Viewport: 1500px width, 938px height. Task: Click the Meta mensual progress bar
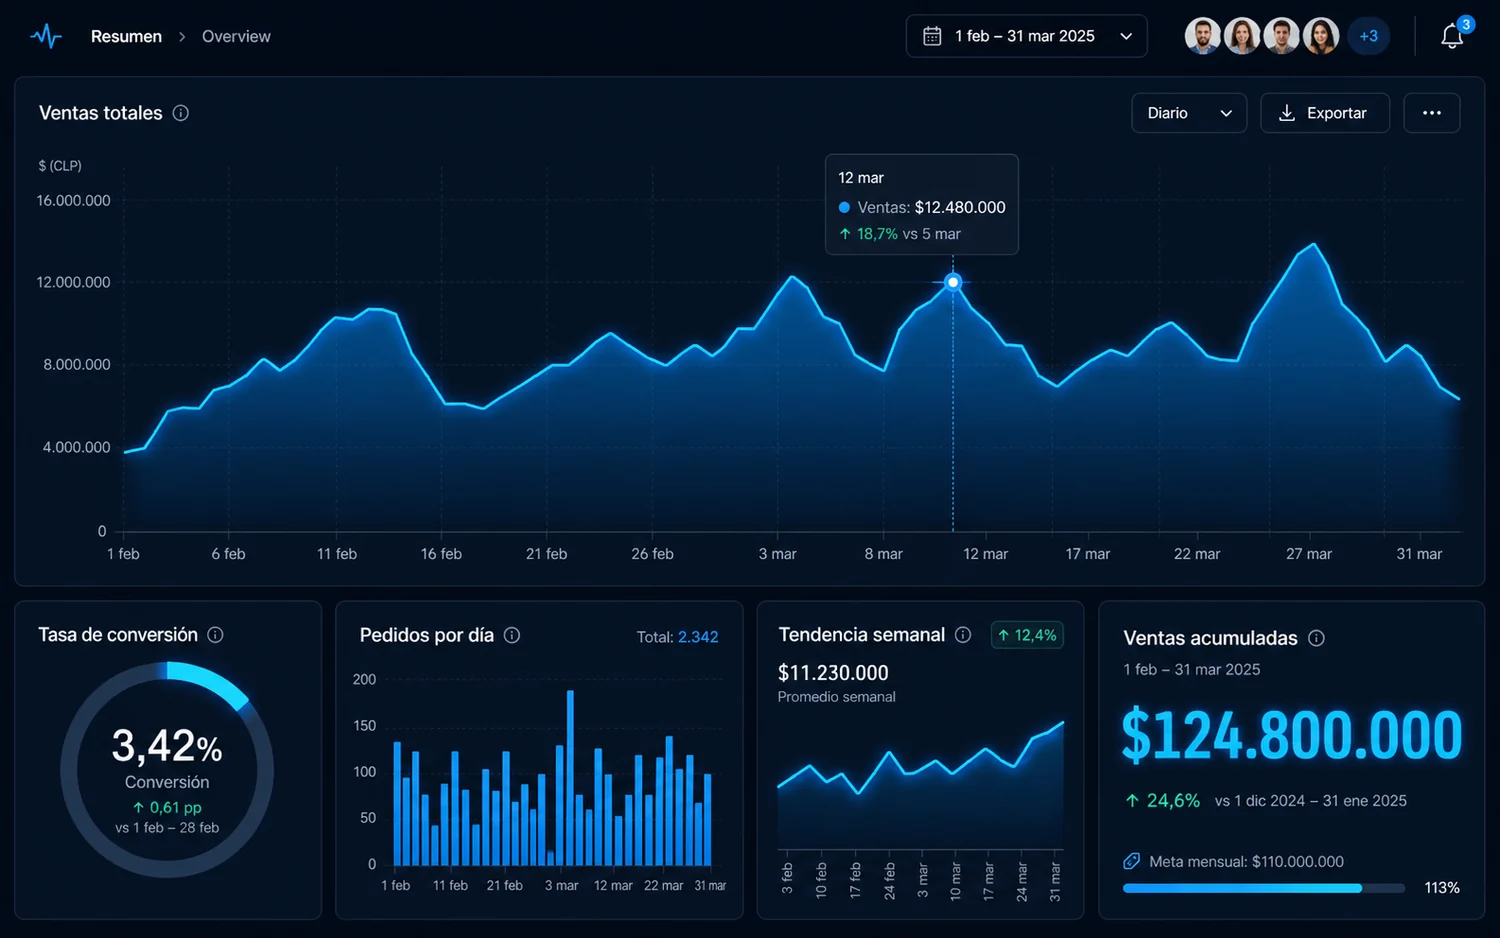coord(1264,888)
